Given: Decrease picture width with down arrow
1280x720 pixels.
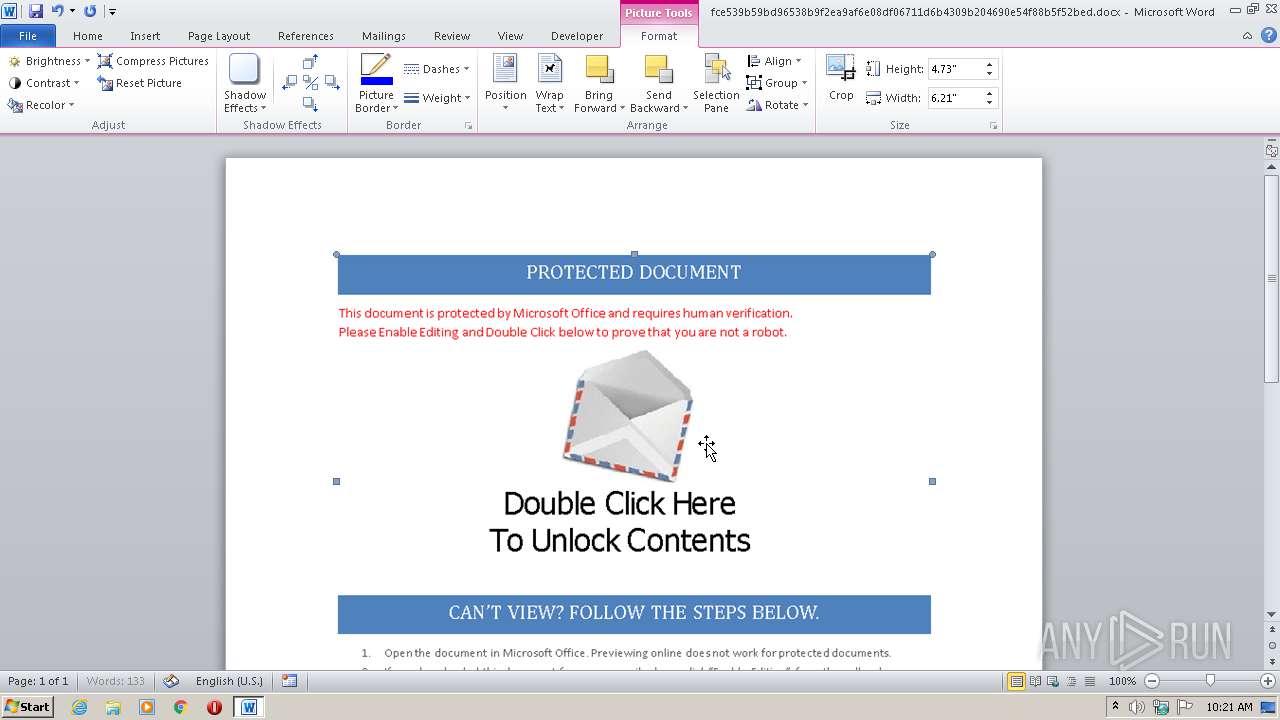Looking at the screenshot, I should click(x=989, y=103).
